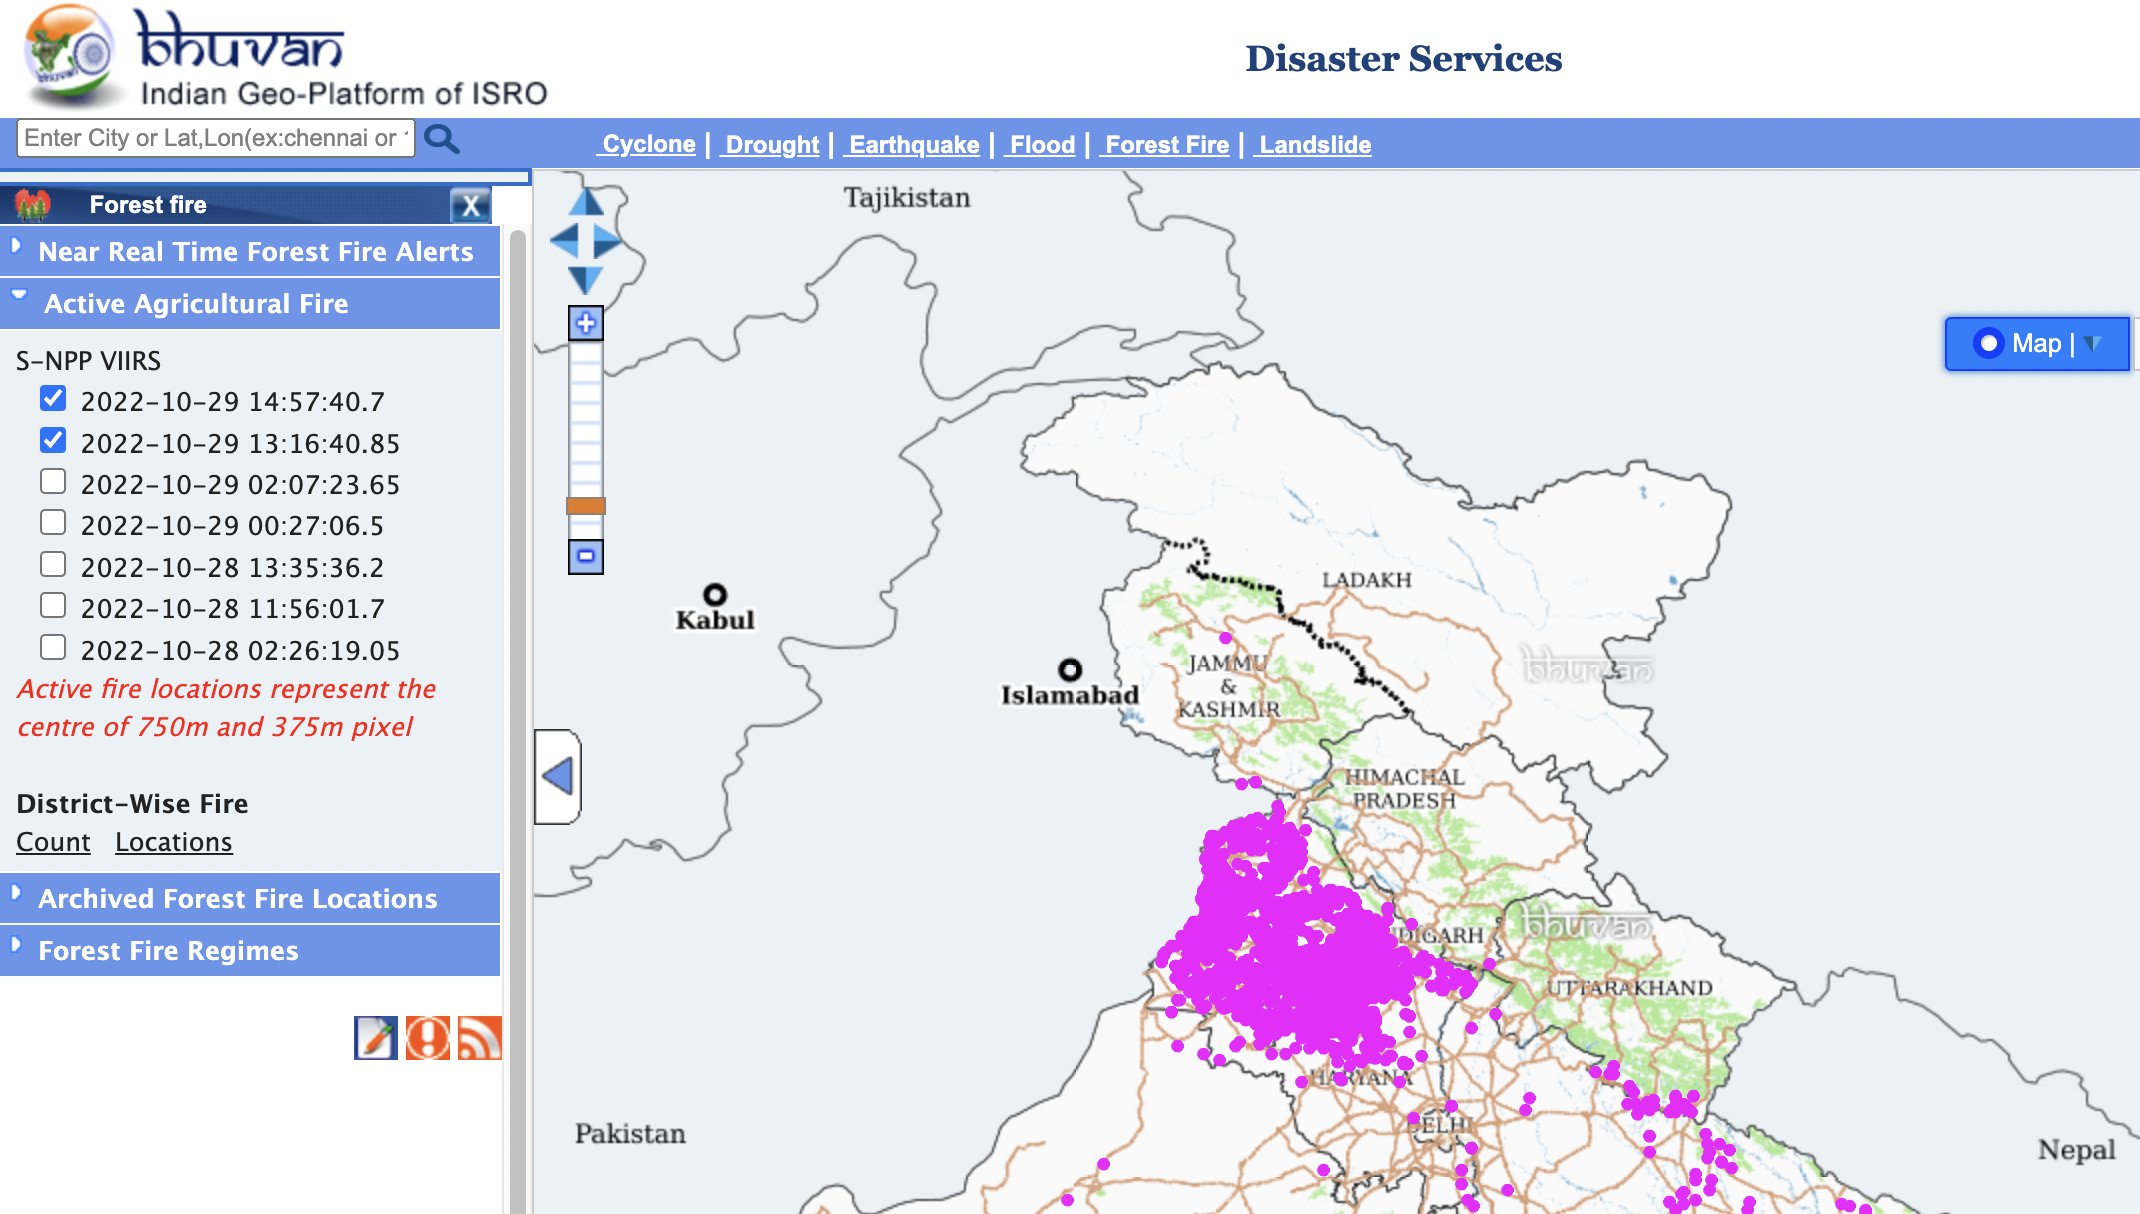2140x1214 pixels.
Task: Click the Bhuvan logo emblem
Action: [x=70, y=54]
